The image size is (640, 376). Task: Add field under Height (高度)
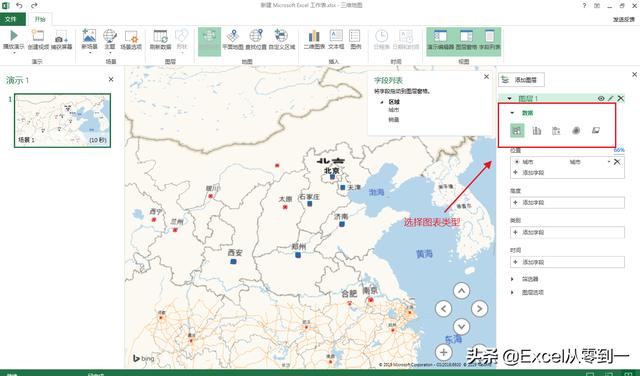click(x=567, y=202)
